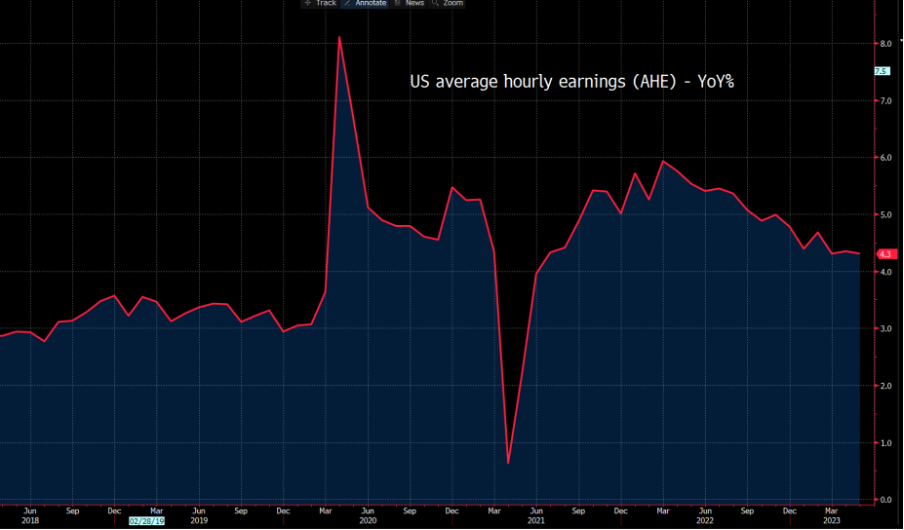Click the 5.0 y-axis label

point(886,215)
